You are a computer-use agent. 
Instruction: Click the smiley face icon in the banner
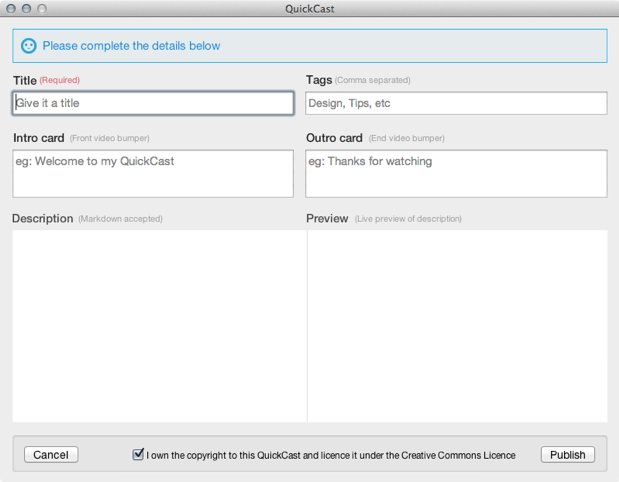[28, 46]
